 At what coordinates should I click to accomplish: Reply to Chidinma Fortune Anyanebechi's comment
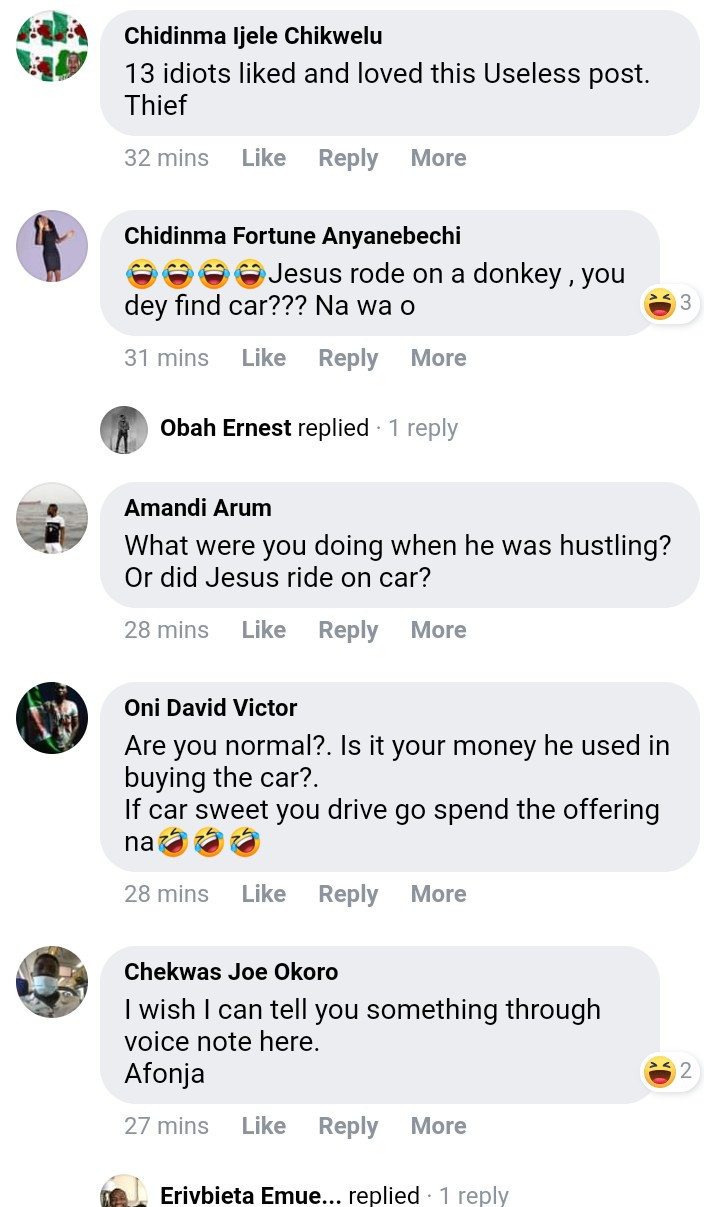coord(348,358)
